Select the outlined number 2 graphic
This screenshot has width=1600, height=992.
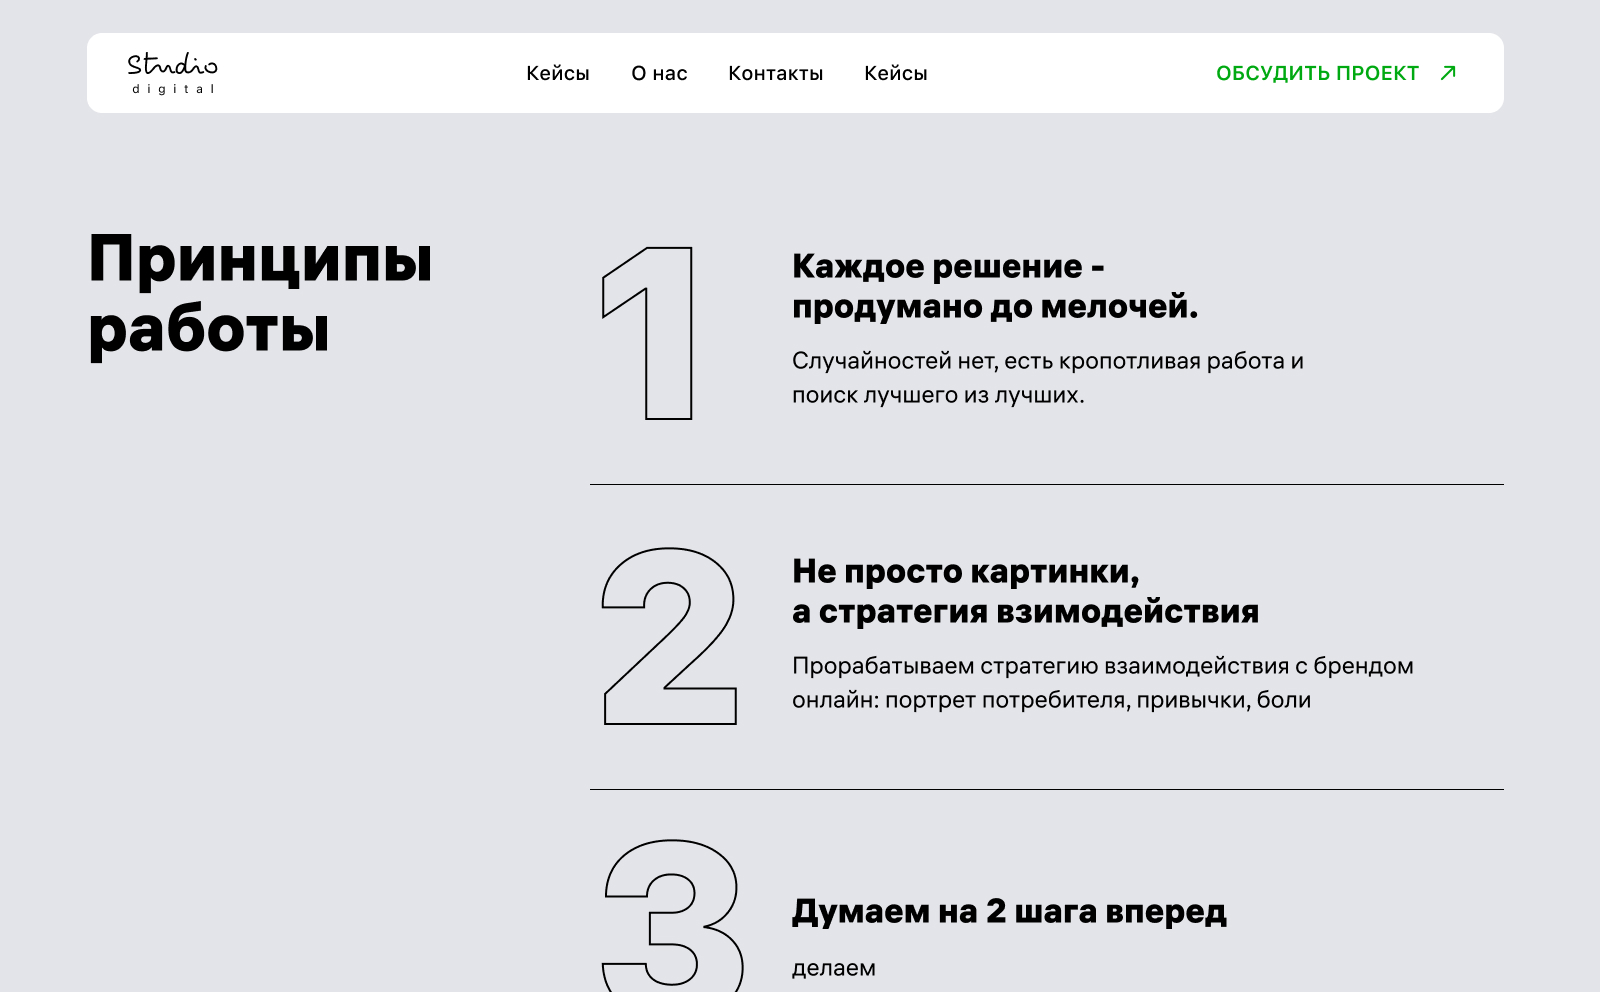(668, 635)
